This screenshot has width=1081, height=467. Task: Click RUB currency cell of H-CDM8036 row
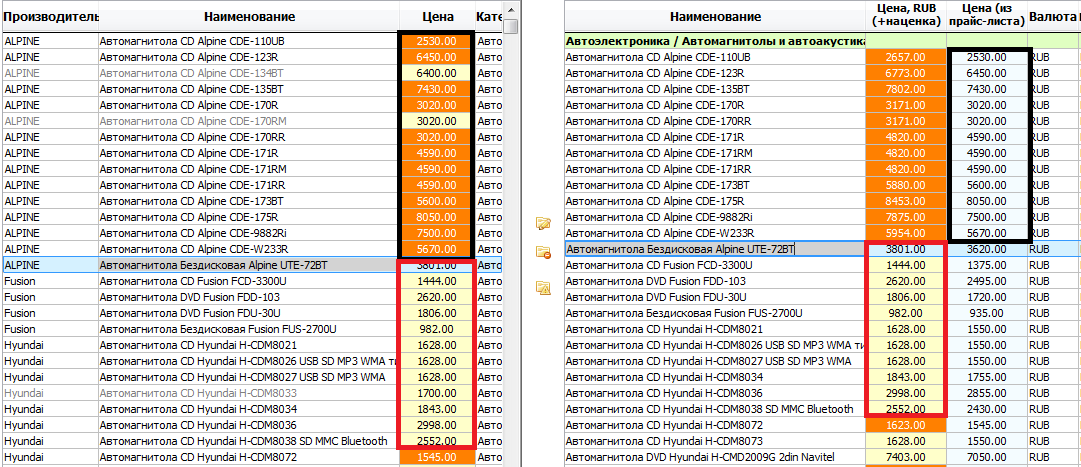1053,393
